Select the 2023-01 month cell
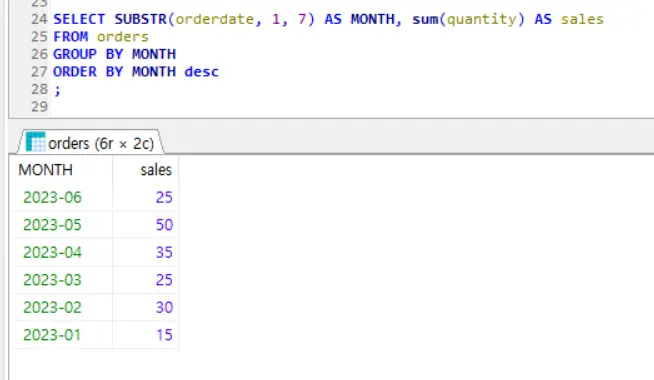 tap(62, 335)
